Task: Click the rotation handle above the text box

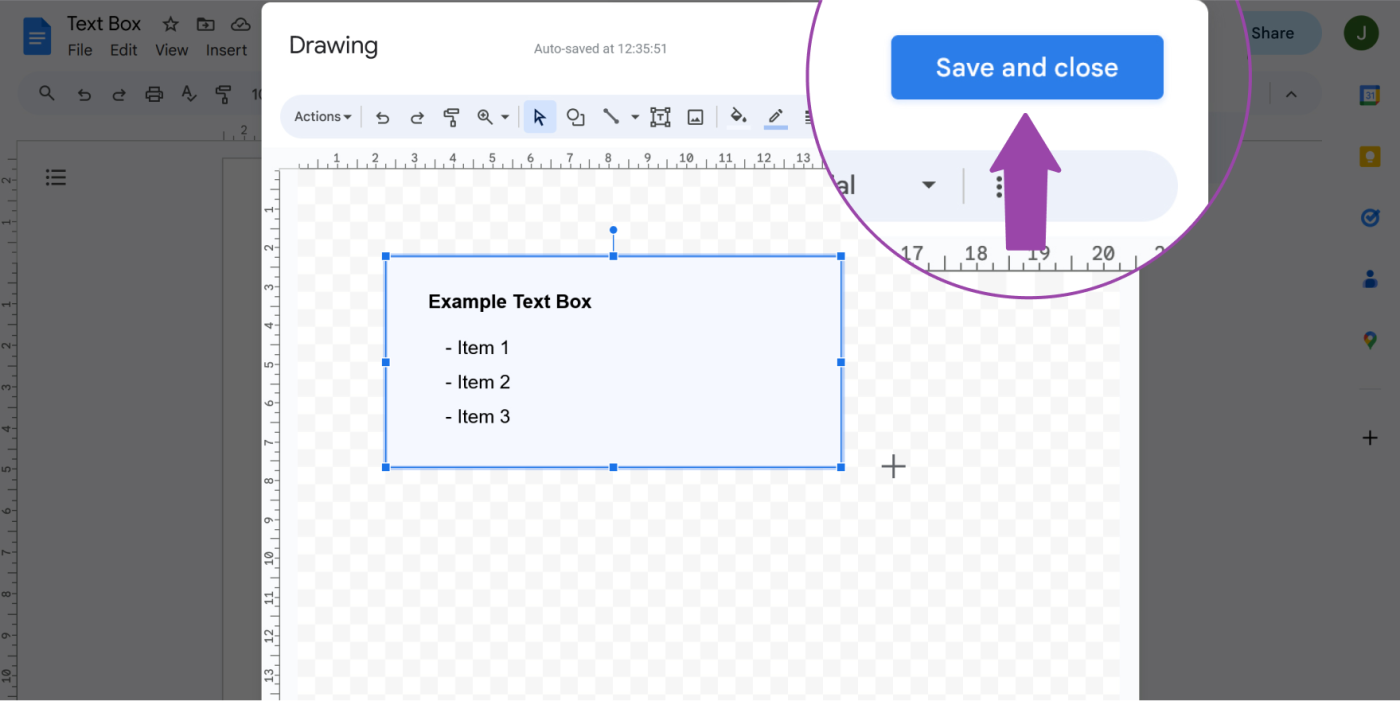Action: [x=613, y=230]
